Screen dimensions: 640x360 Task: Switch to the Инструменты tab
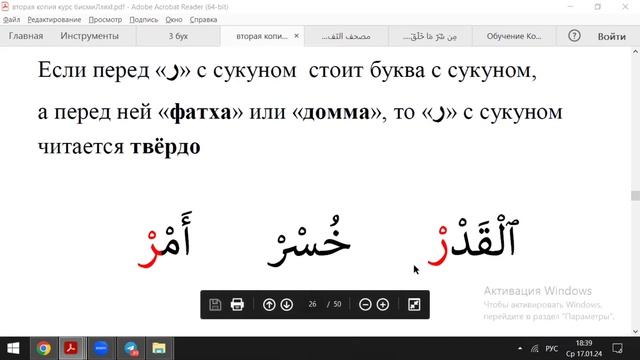[x=89, y=36]
